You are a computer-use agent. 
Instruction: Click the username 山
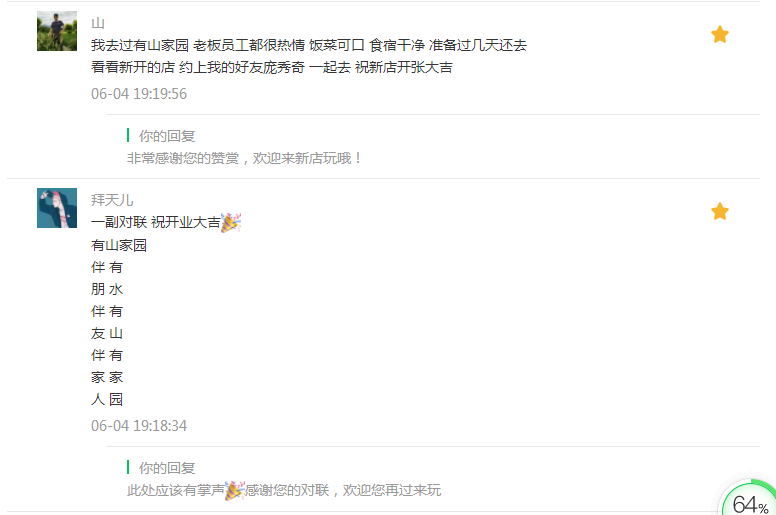tap(98, 23)
